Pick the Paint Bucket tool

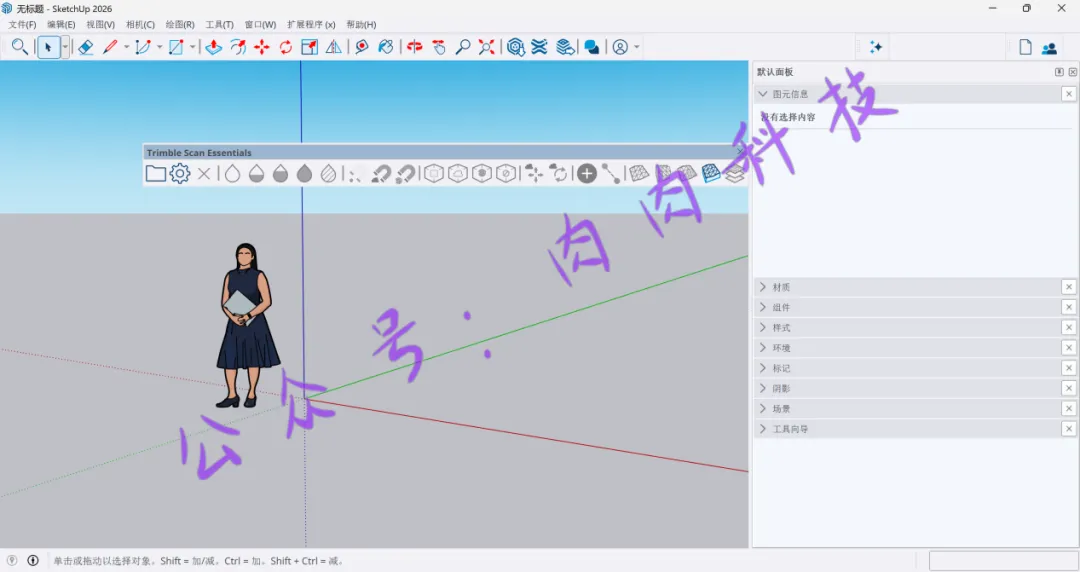(386, 47)
